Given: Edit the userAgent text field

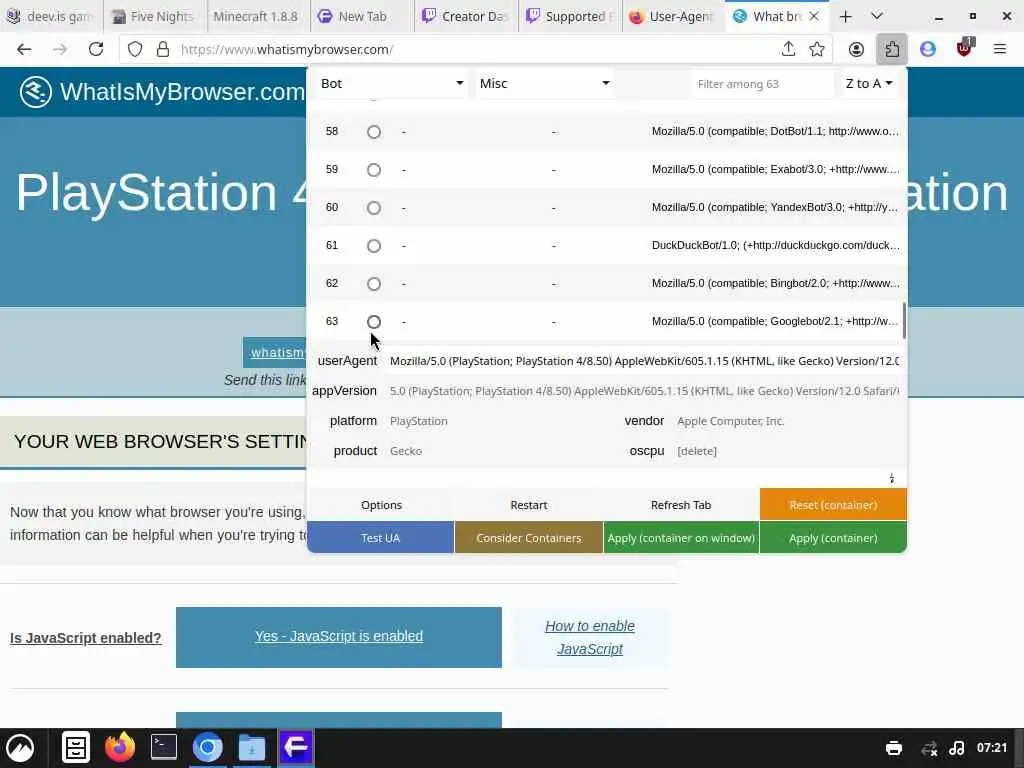Looking at the screenshot, I should (x=644, y=361).
